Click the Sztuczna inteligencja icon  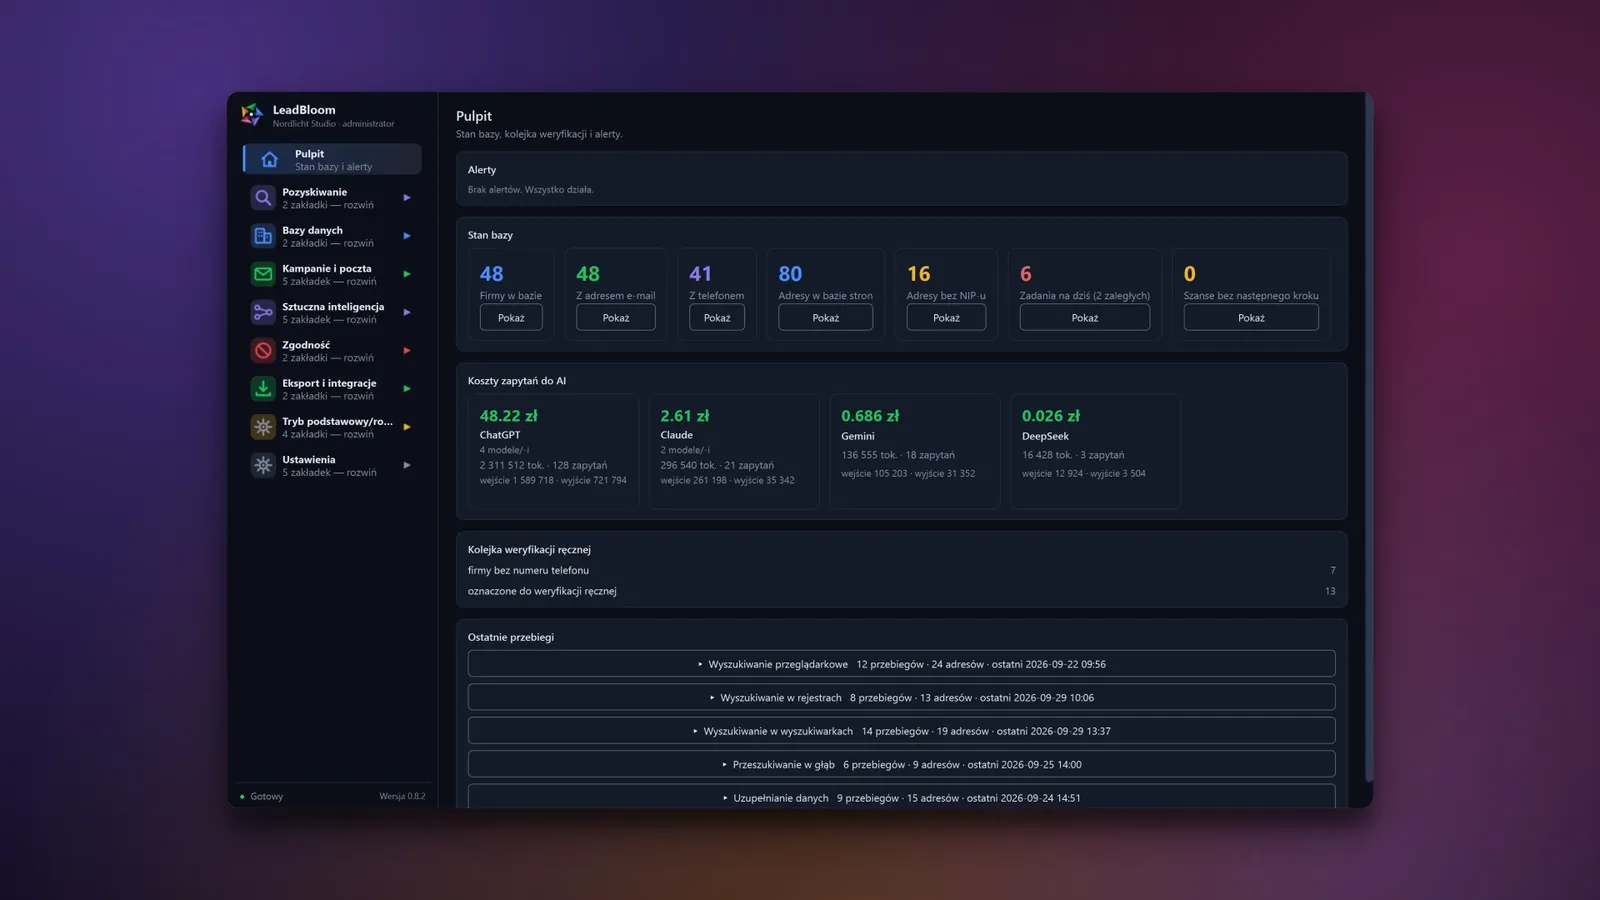pos(263,312)
